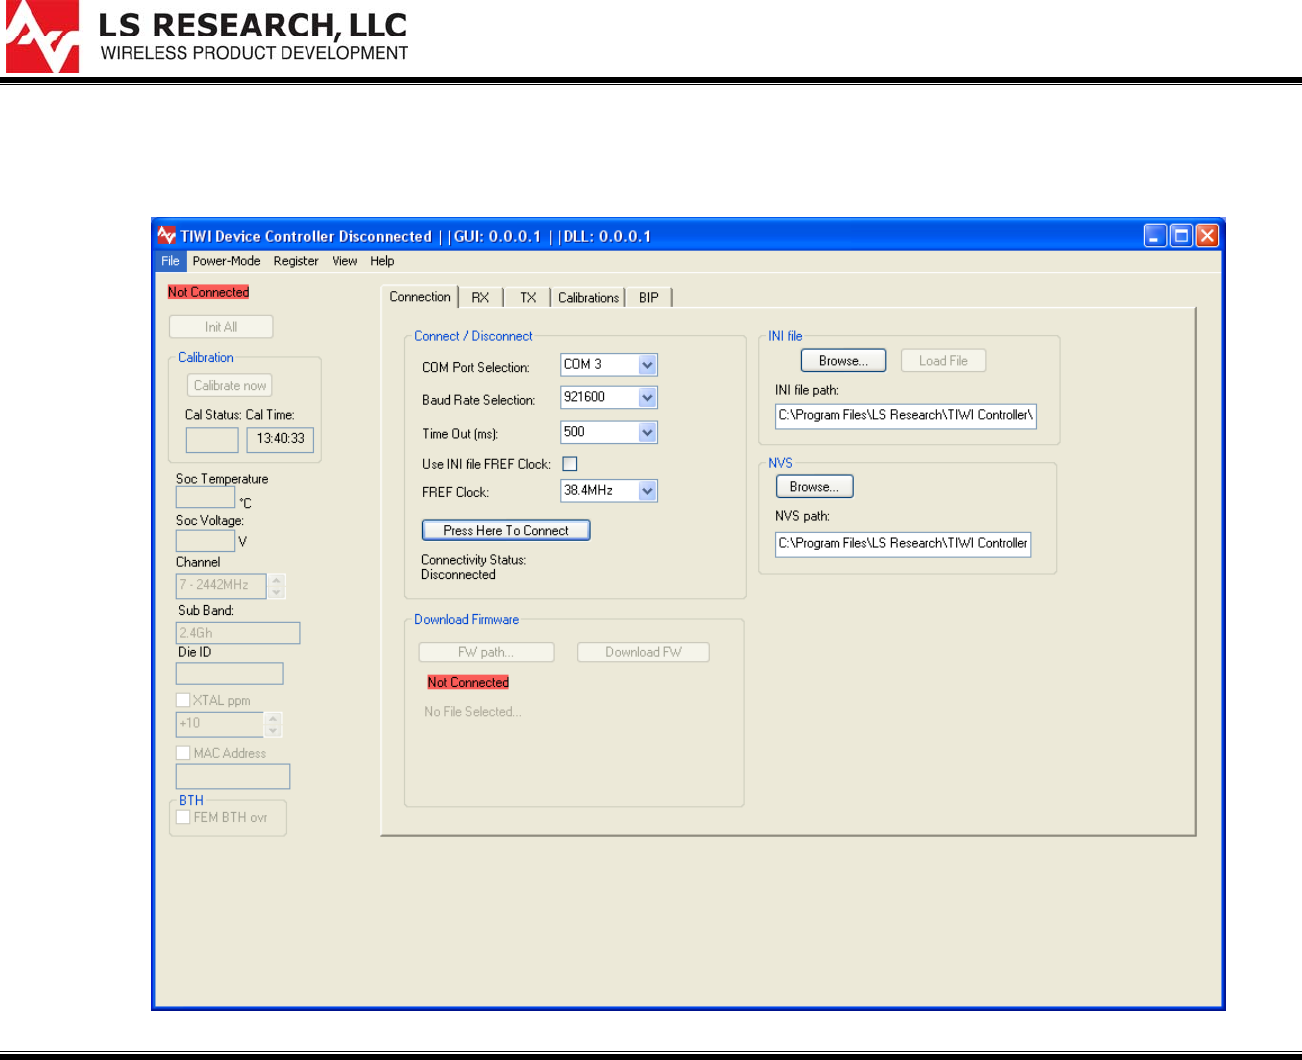Browse for an INI file
The image size is (1302, 1060).
(843, 361)
